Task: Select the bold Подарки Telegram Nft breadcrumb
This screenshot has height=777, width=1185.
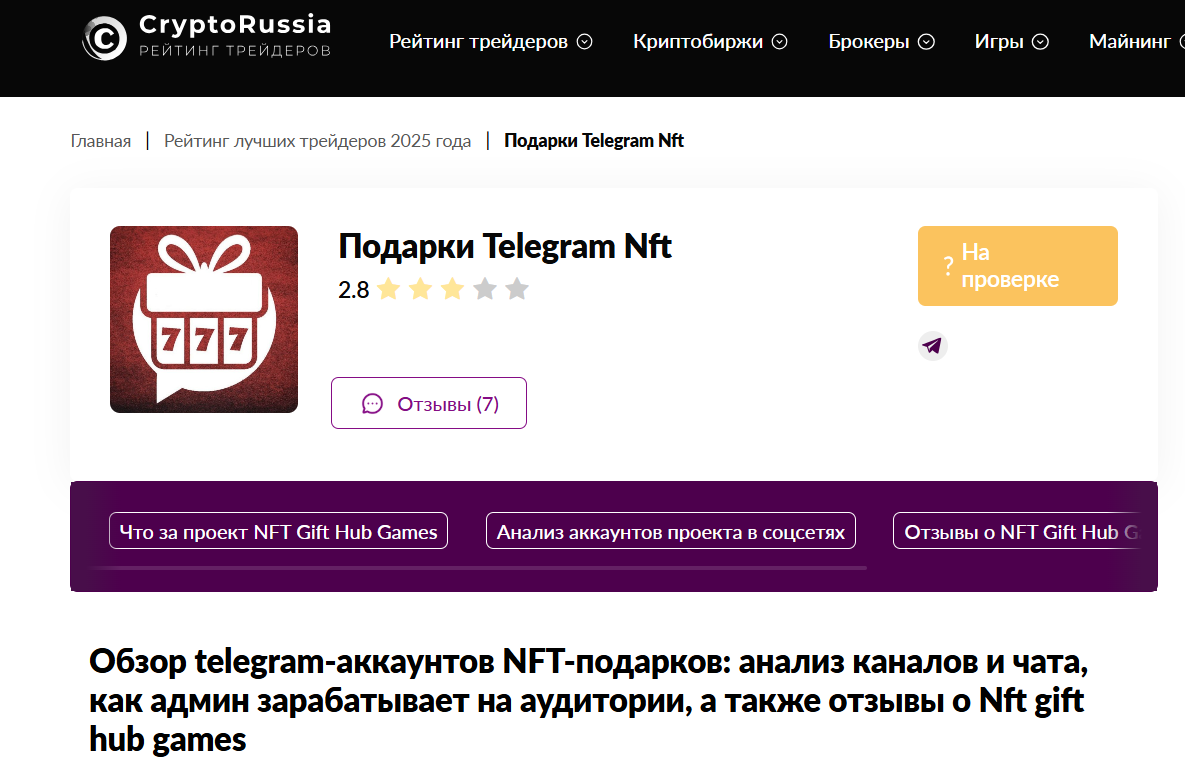Action: click(x=594, y=141)
